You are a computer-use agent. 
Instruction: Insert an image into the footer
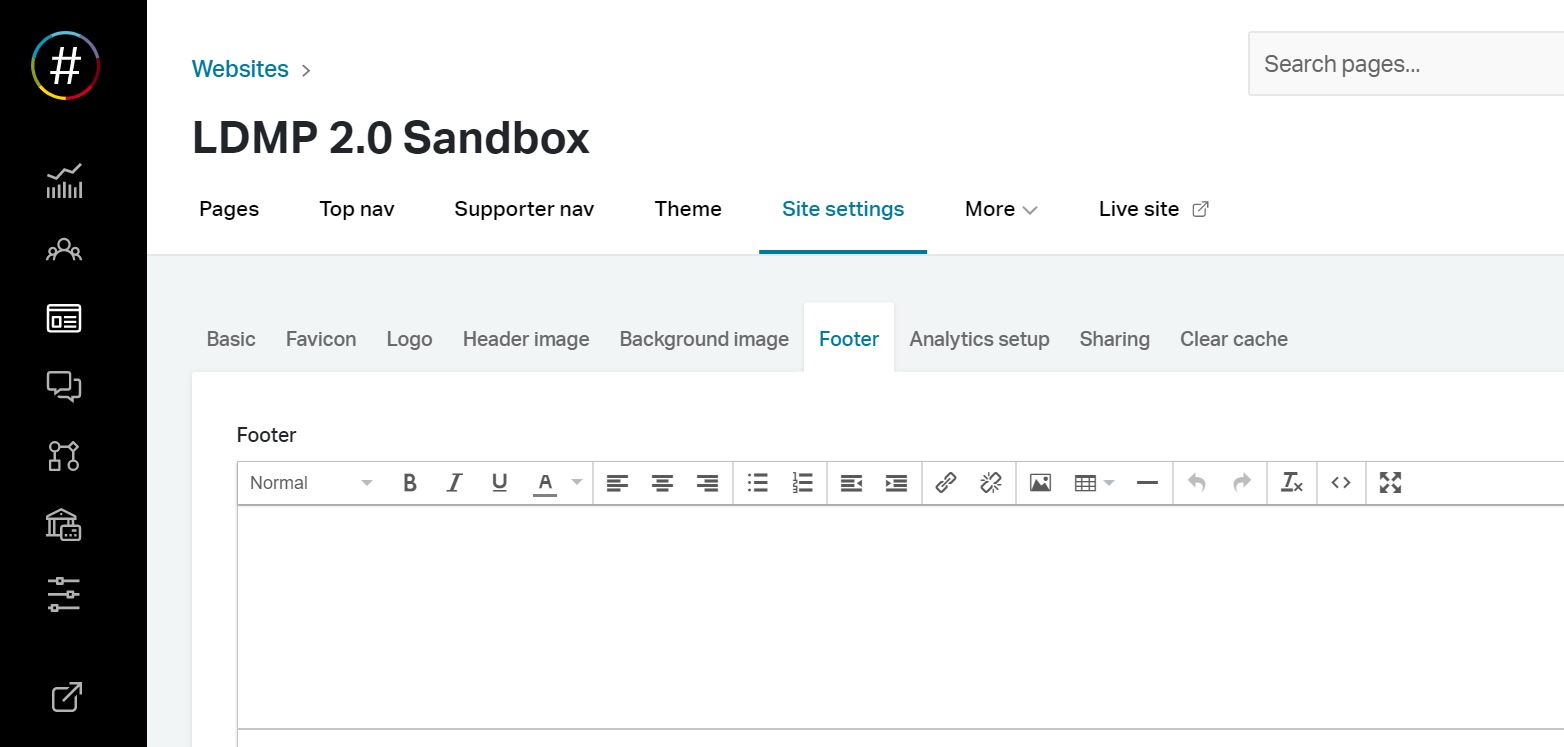[1040, 483]
